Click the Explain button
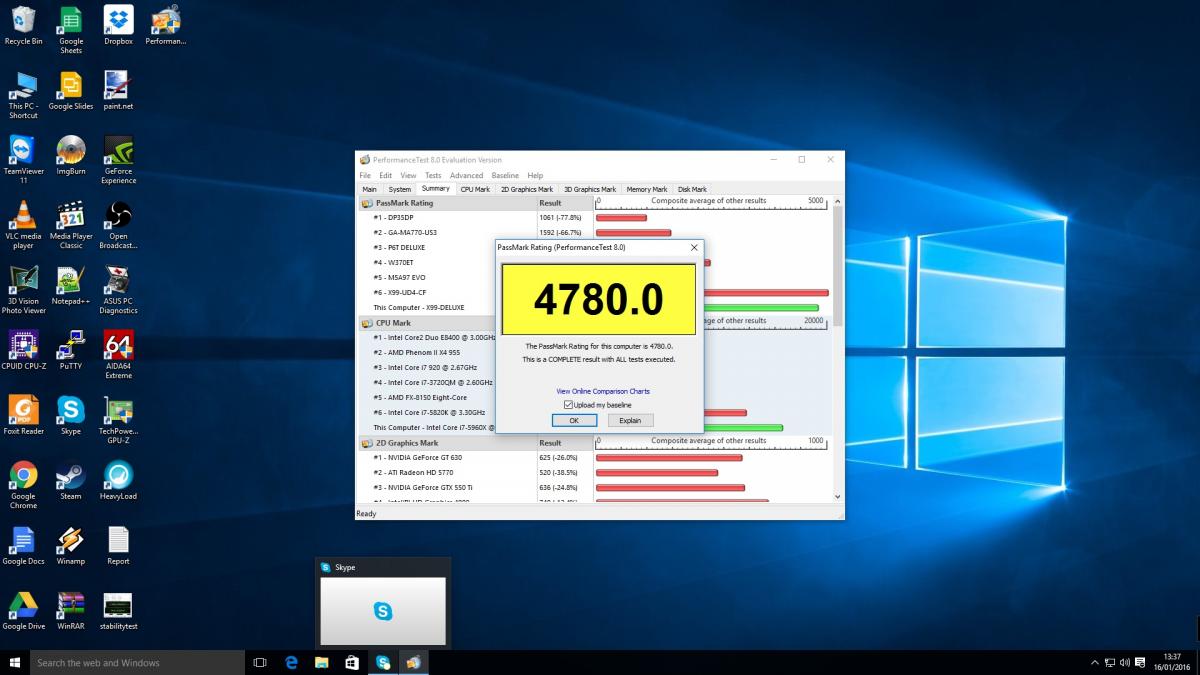The image size is (1200, 675). point(630,421)
